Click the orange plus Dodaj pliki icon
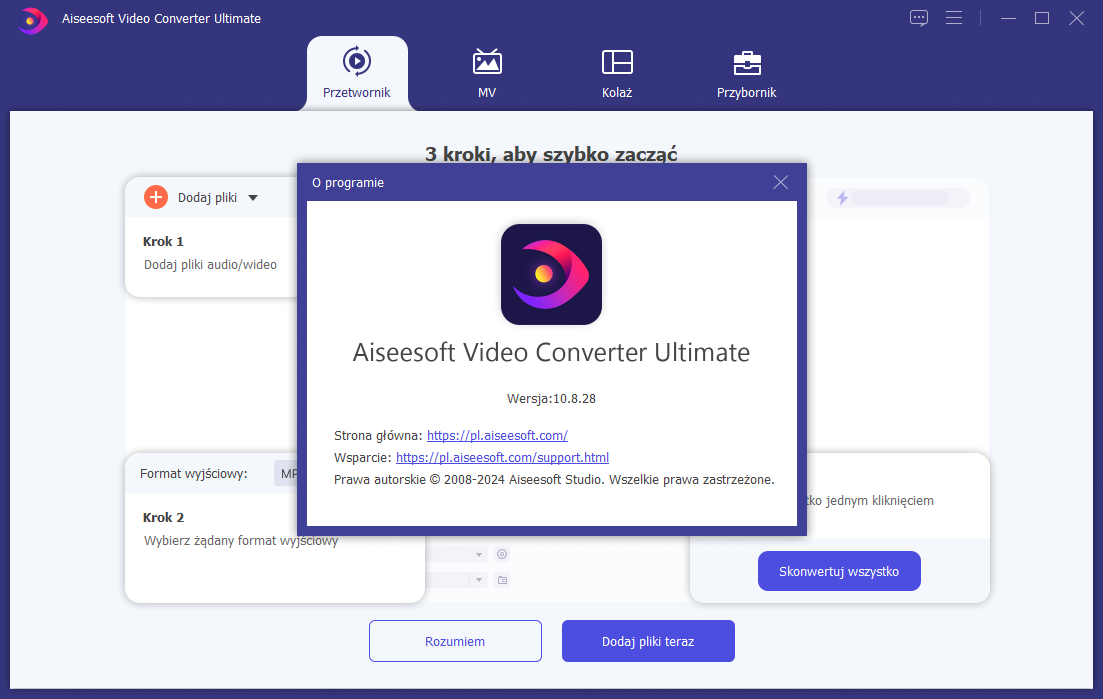The height and width of the screenshot is (699, 1103). (x=155, y=198)
